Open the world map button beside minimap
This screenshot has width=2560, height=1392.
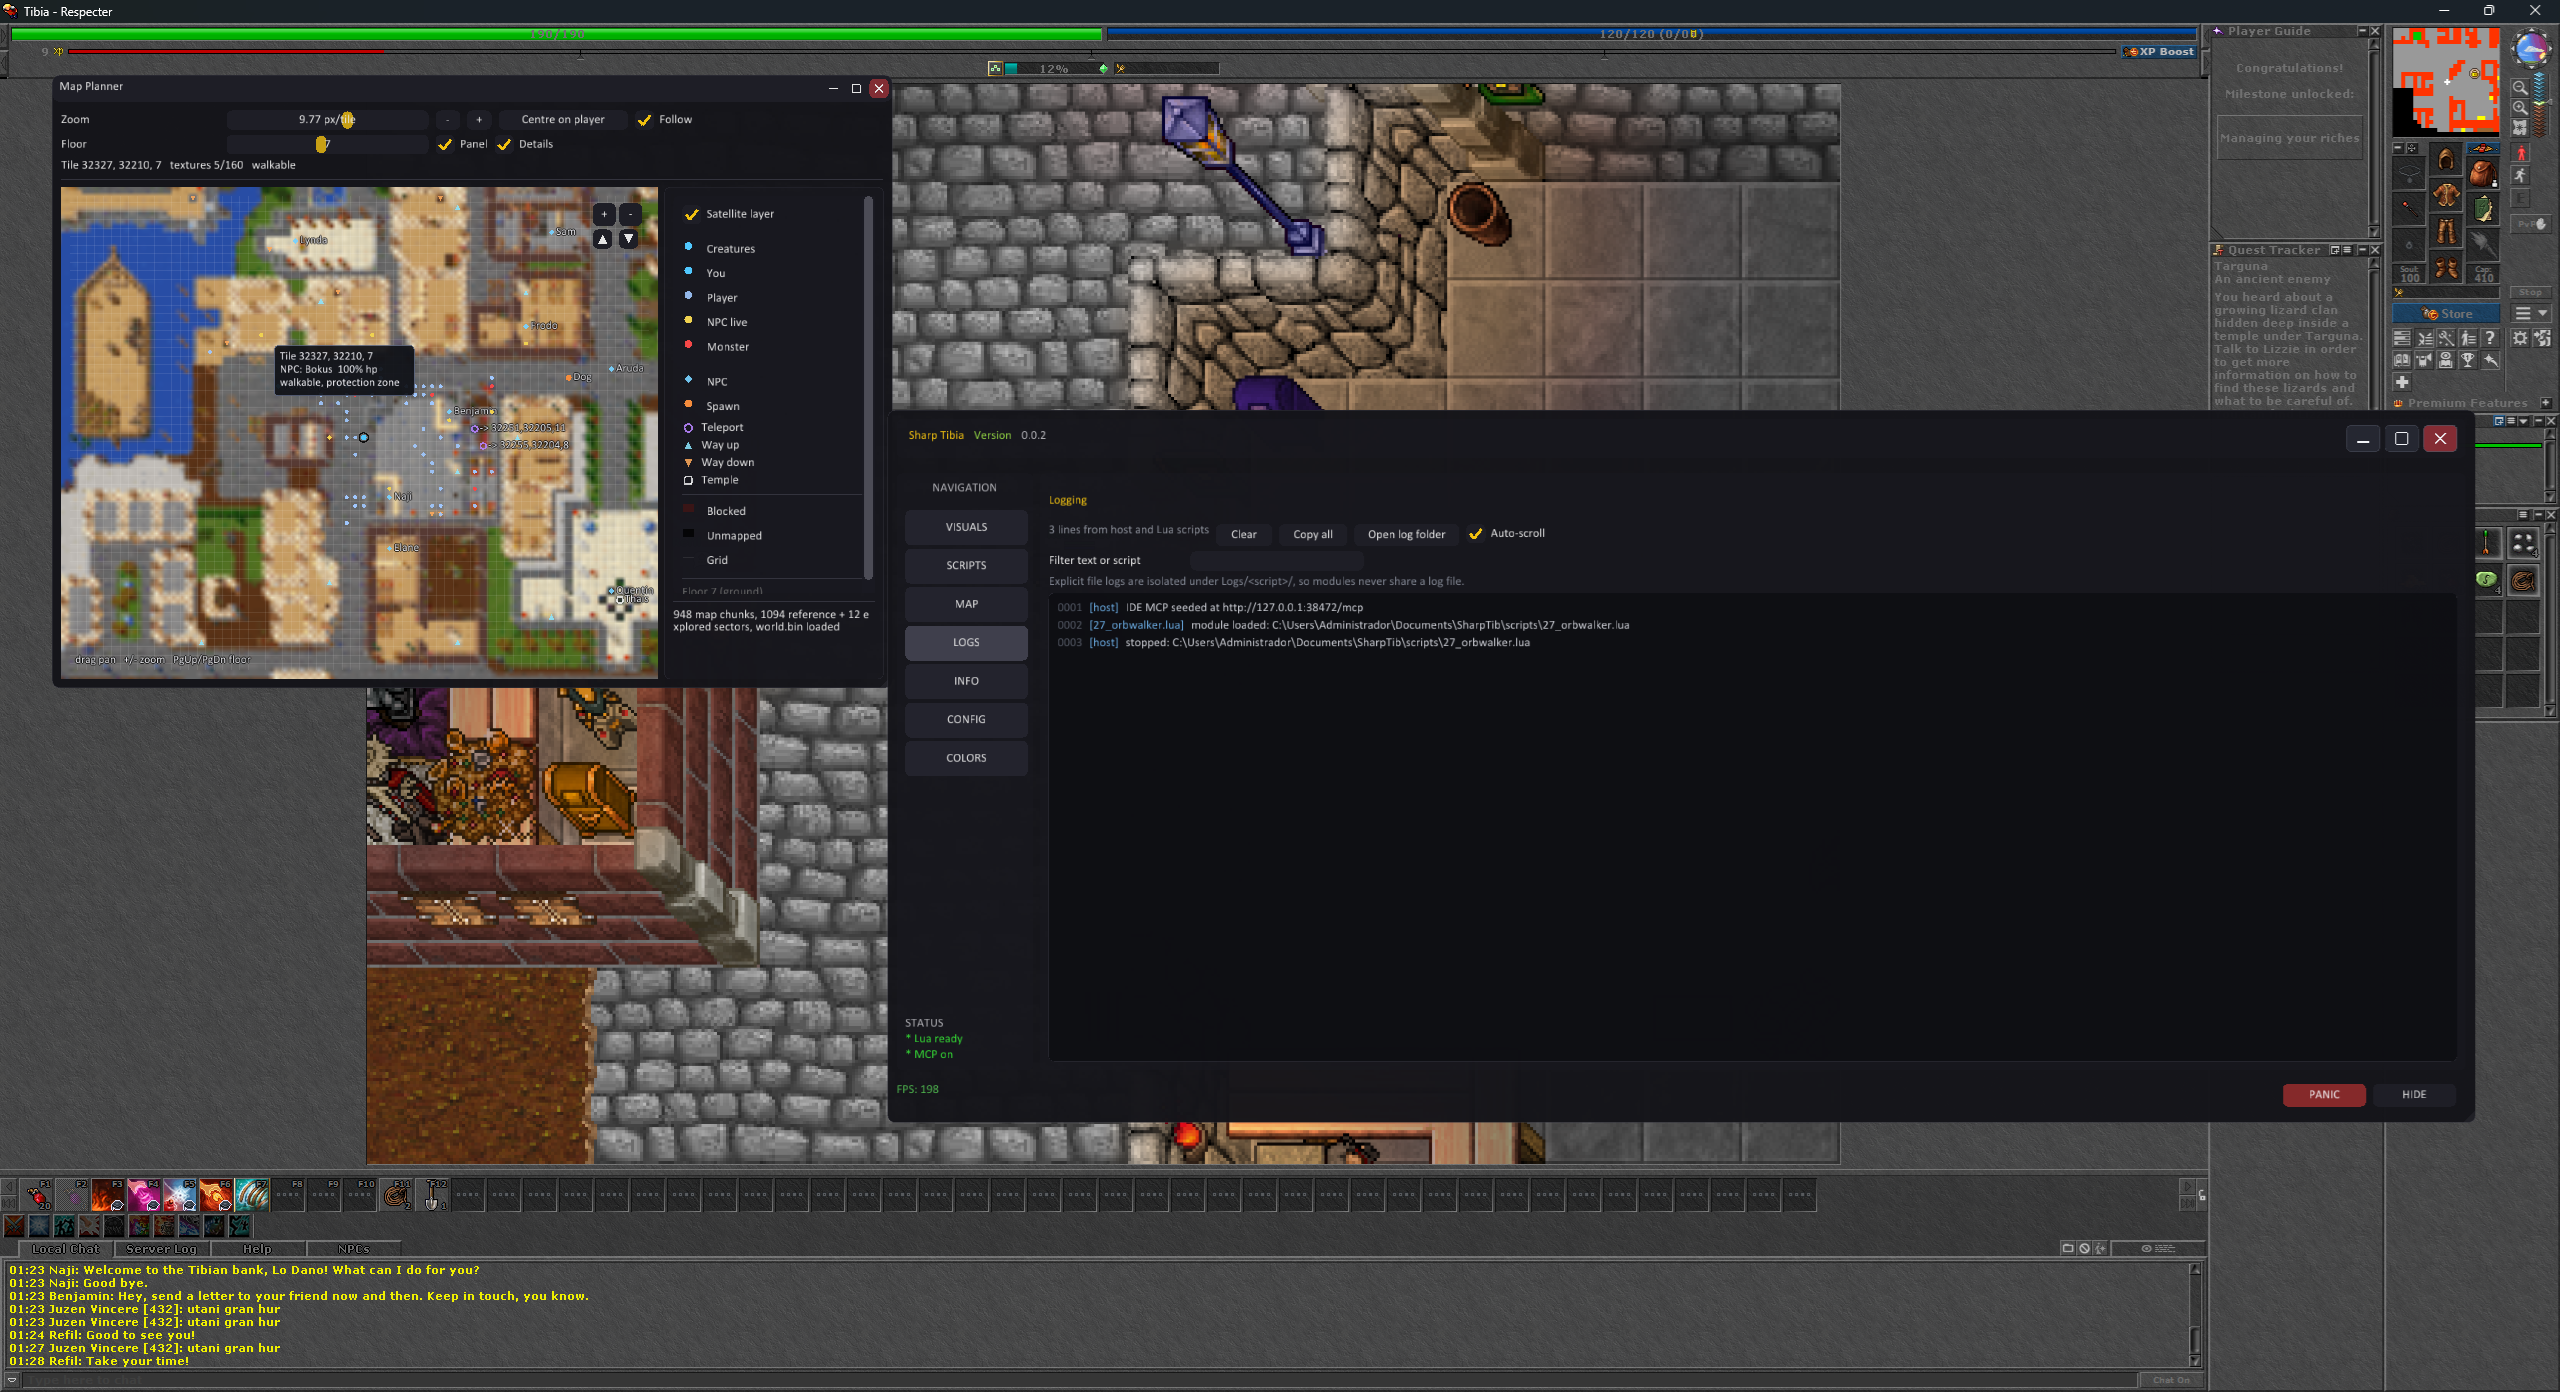[x=2520, y=128]
